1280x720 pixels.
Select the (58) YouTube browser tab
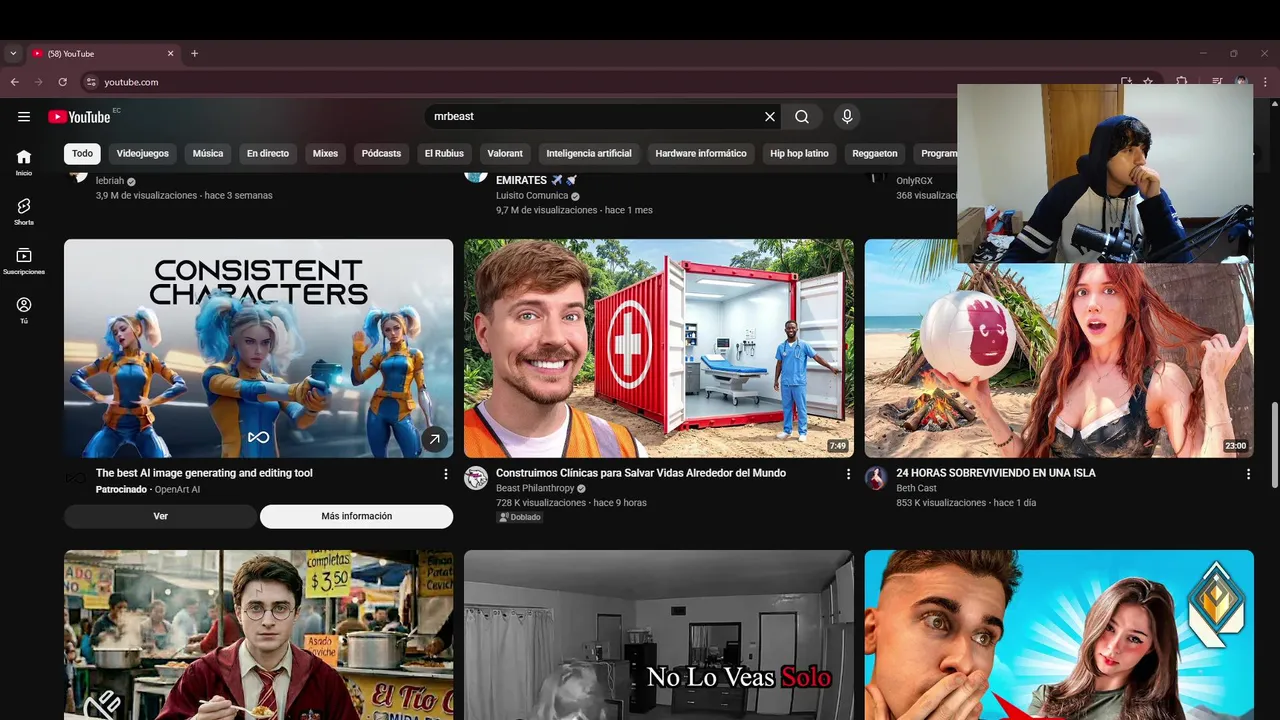coord(103,54)
